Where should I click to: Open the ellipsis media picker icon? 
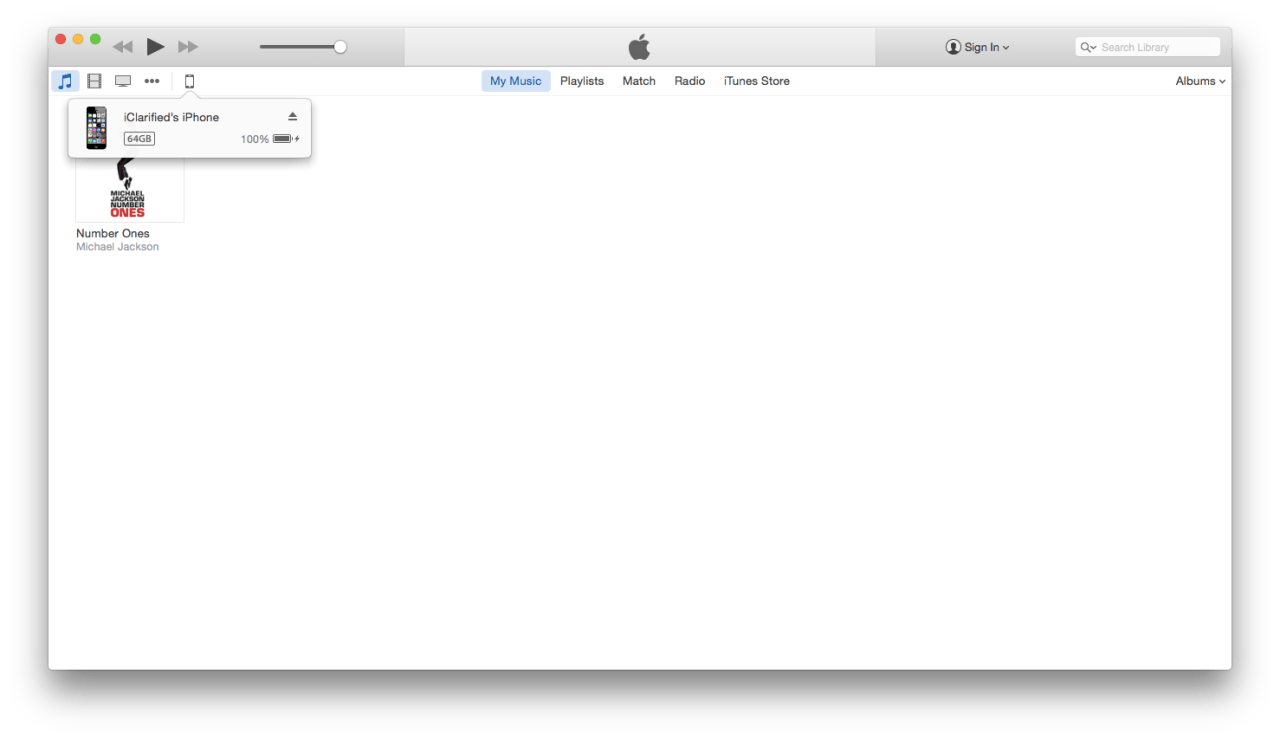coord(152,81)
